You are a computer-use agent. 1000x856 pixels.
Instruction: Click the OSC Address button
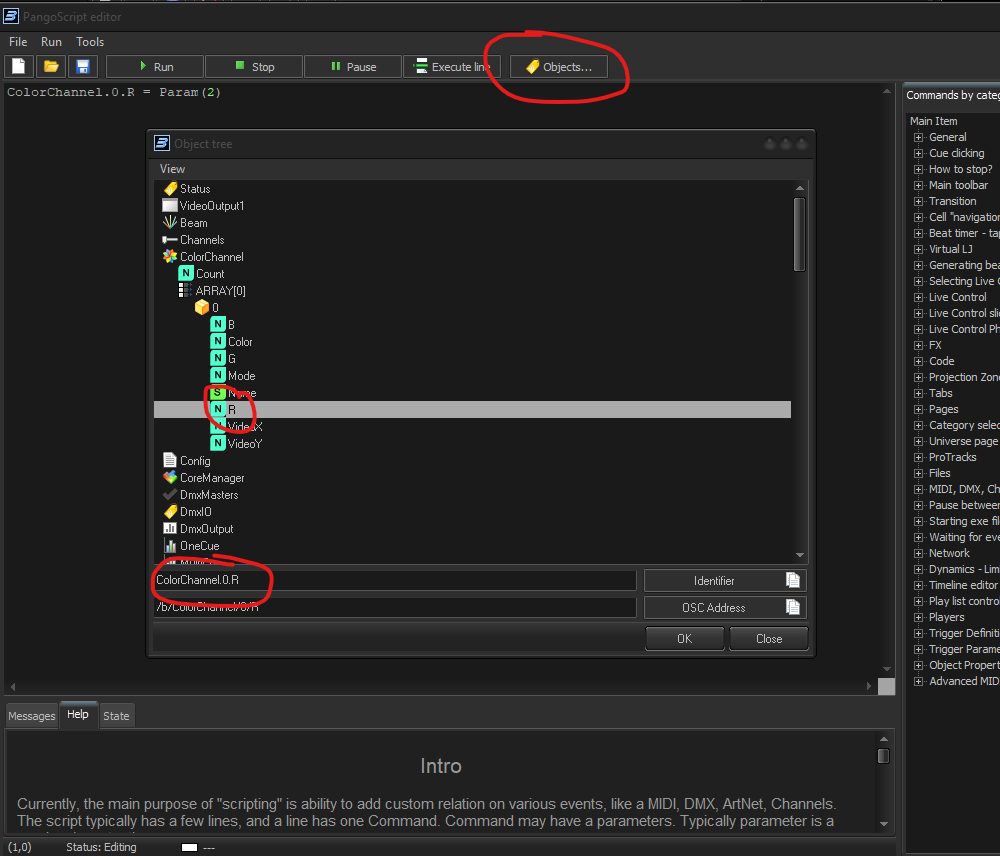(725, 608)
